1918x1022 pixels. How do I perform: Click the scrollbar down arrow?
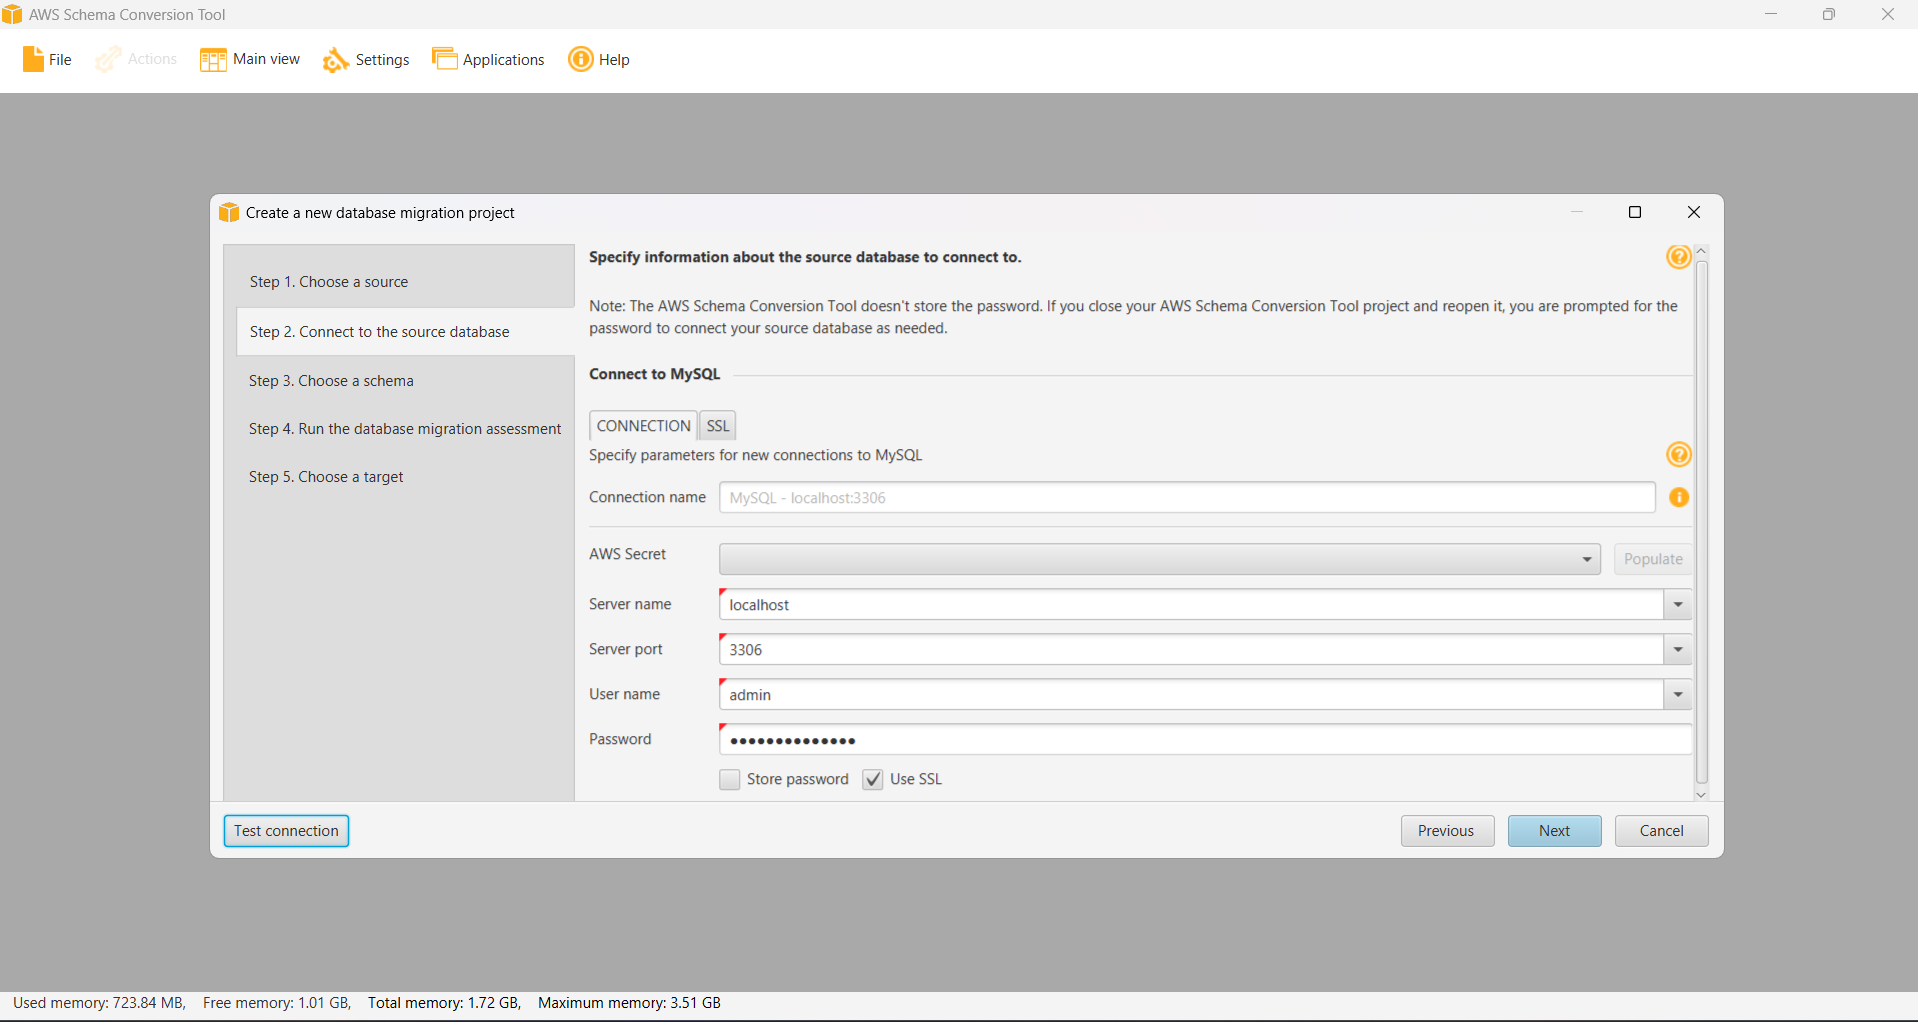tap(1700, 795)
